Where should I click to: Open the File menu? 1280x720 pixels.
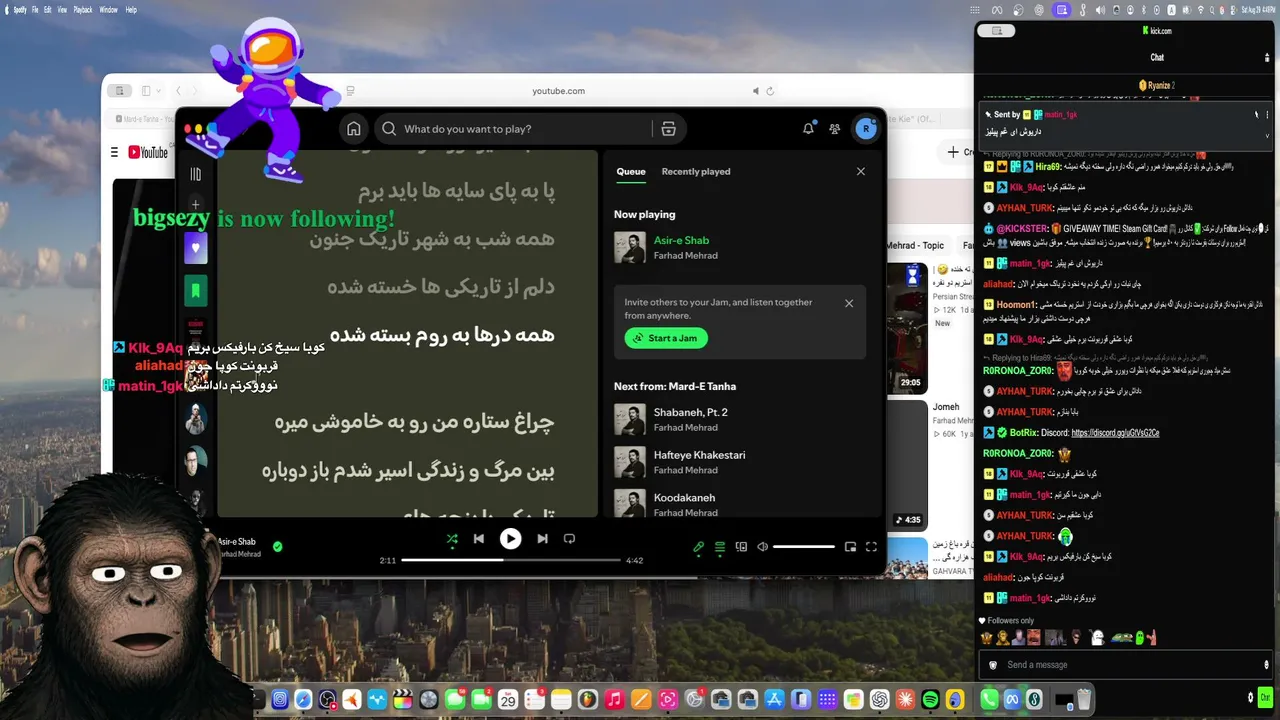36,10
